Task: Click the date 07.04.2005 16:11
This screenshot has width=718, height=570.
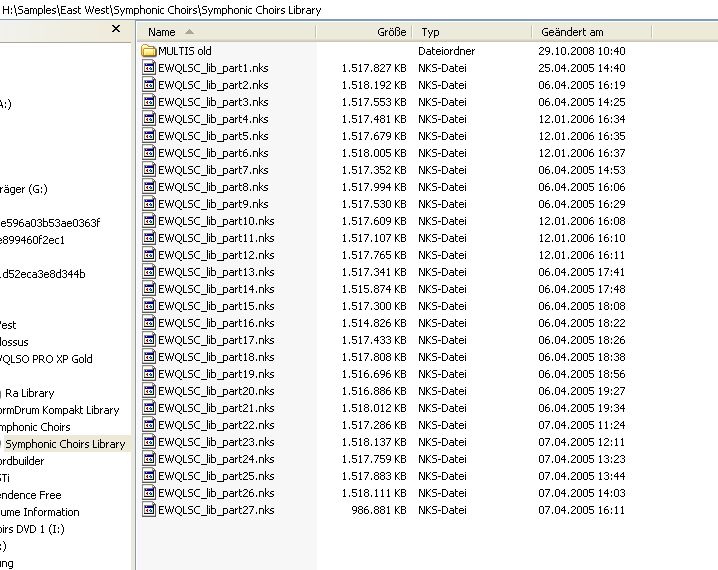Action: pyautogui.click(x=582, y=510)
